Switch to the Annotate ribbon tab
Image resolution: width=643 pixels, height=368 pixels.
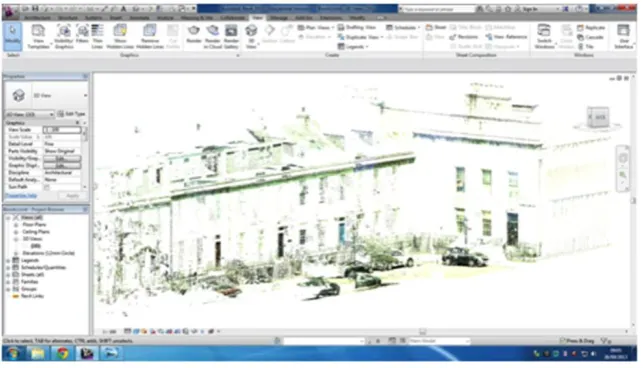pos(139,18)
